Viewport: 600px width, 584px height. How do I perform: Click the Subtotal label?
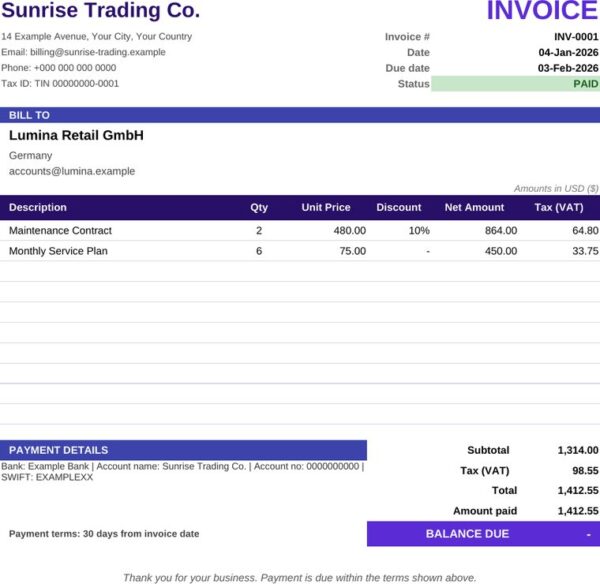(x=488, y=450)
